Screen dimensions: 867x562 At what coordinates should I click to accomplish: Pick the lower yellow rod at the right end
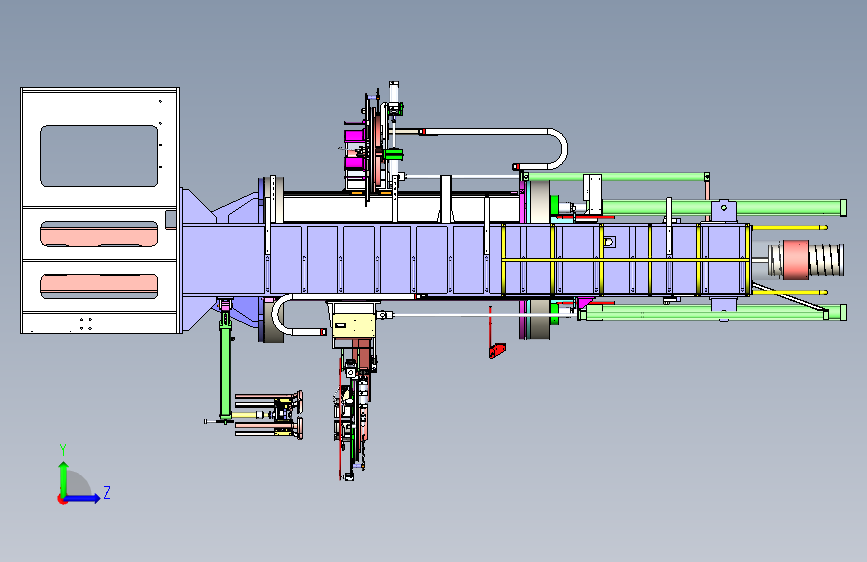point(790,292)
